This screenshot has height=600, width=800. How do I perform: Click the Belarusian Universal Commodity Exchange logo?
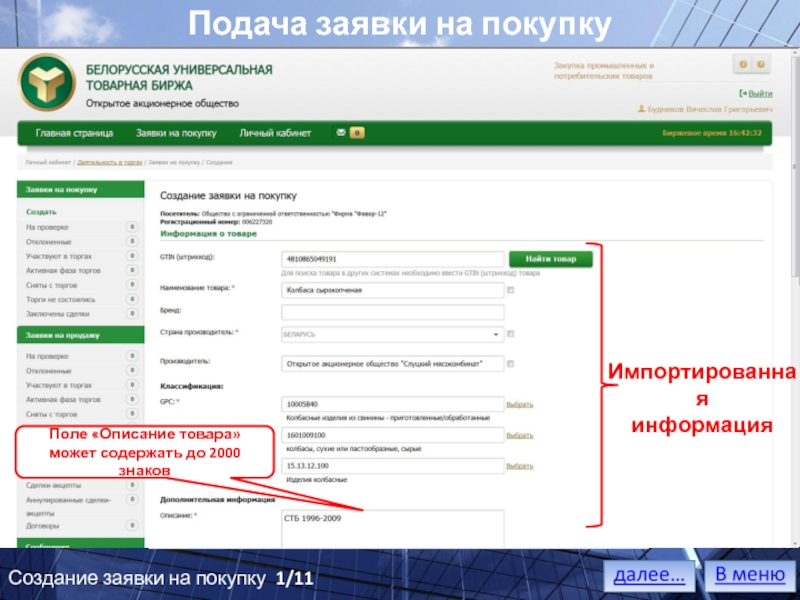[47, 83]
